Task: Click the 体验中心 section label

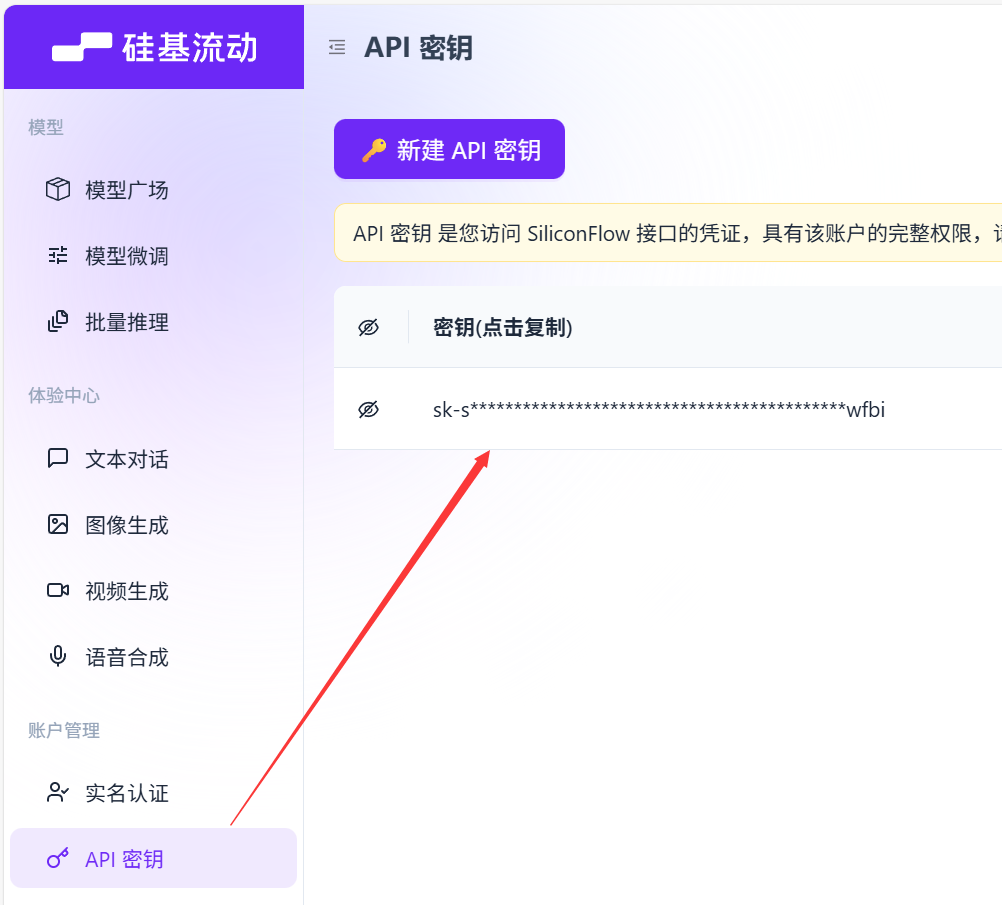Action: point(64,396)
